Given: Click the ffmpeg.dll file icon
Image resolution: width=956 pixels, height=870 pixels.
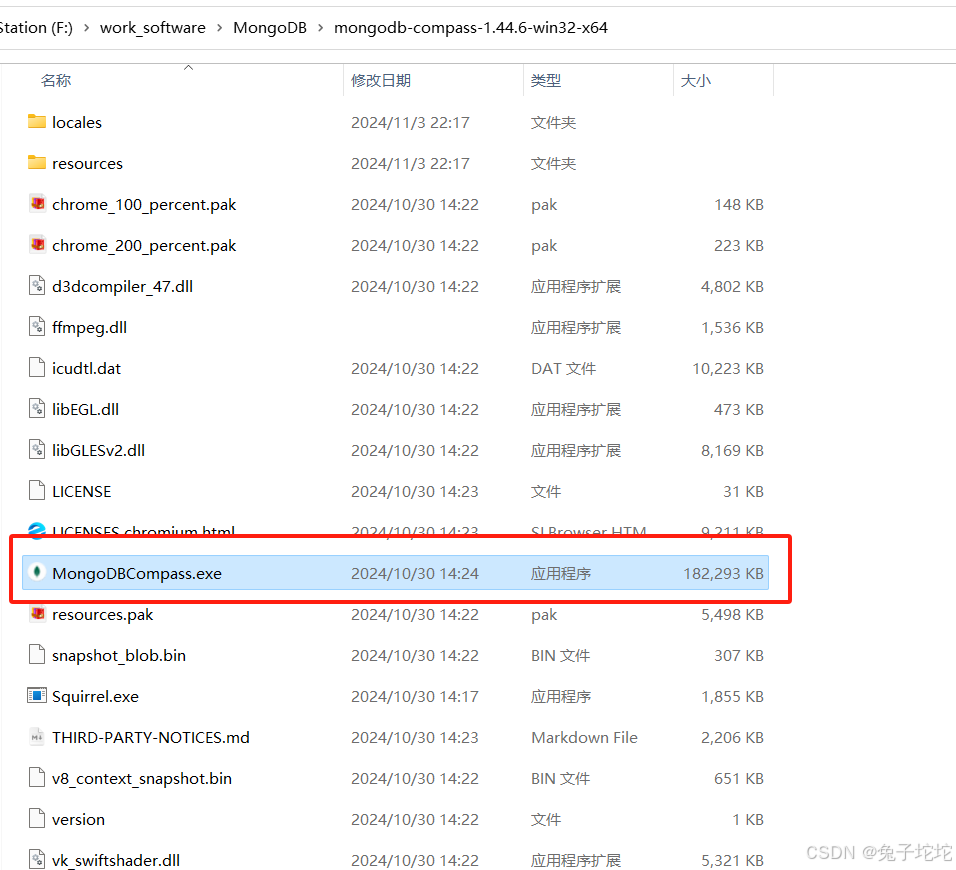Looking at the screenshot, I should coord(37,327).
